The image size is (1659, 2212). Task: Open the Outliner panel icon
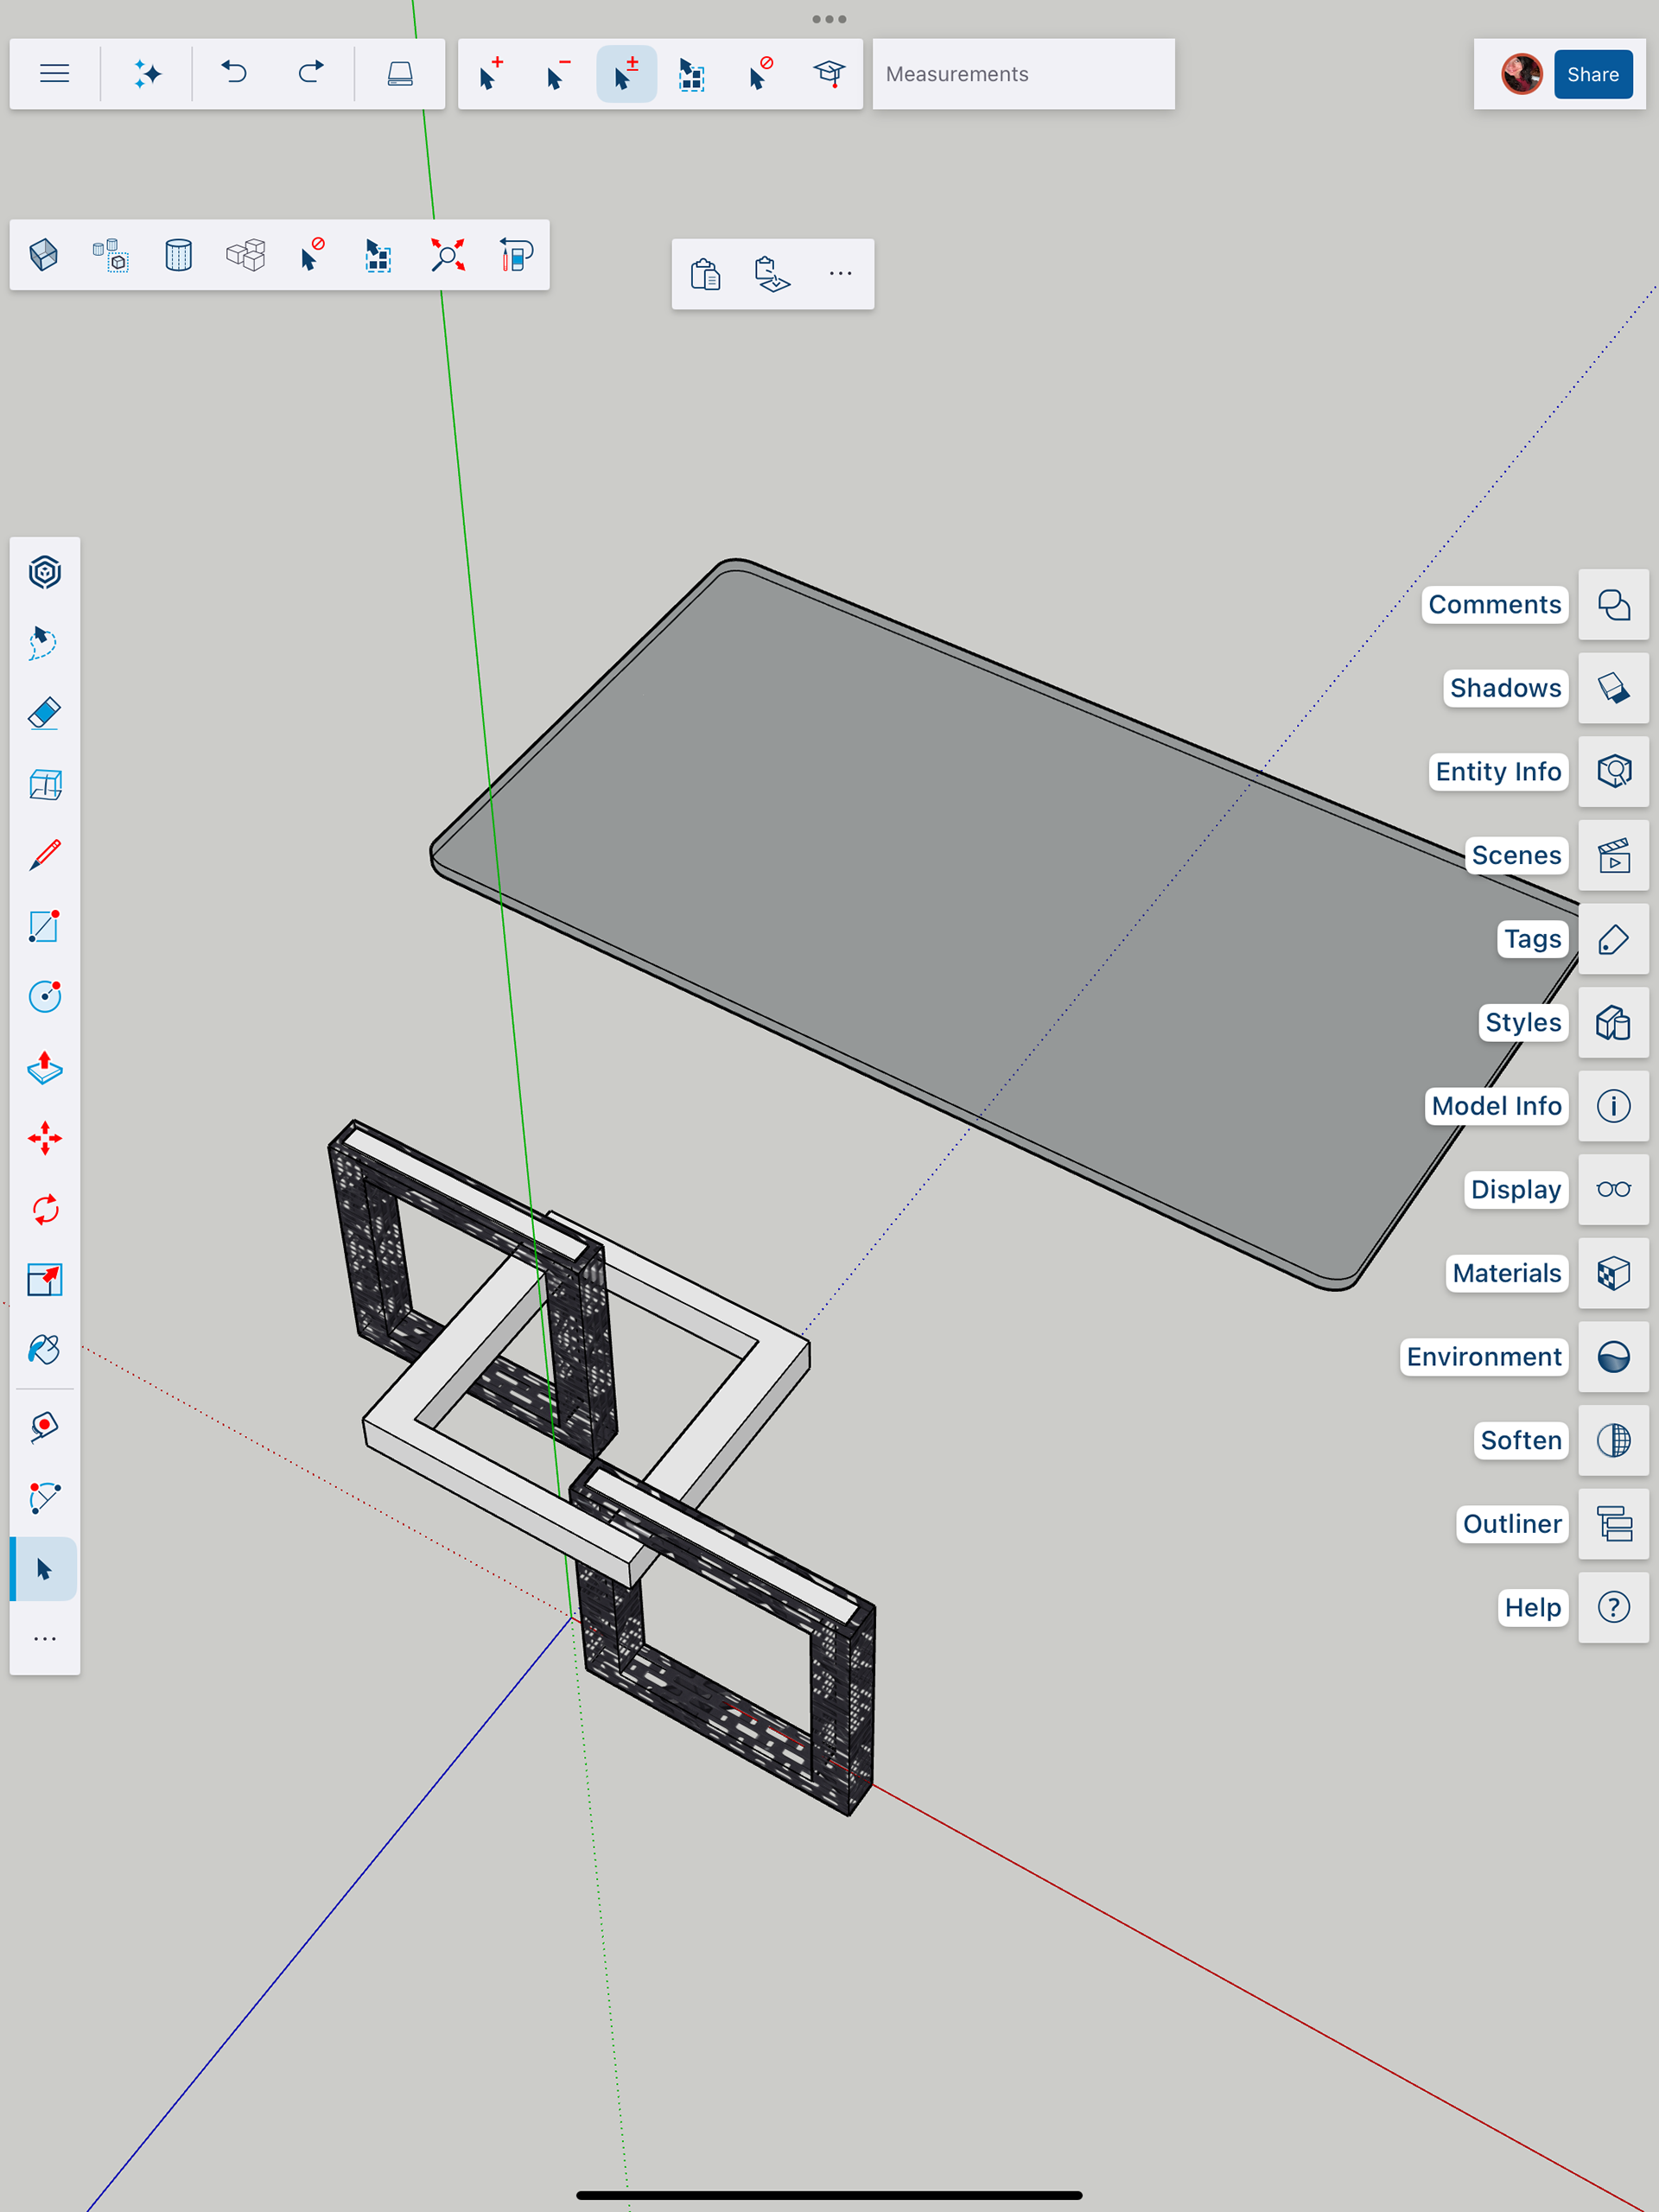(x=1613, y=1524)
